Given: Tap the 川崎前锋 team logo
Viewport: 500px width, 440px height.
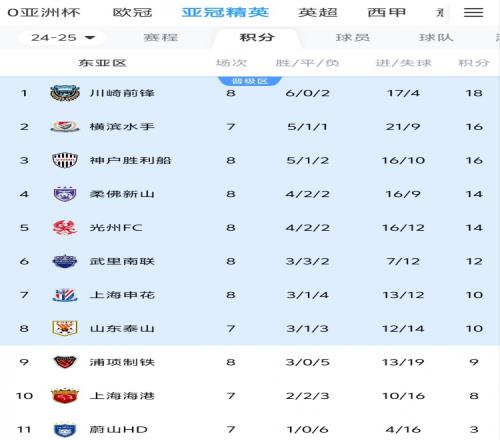Looking at the screenshot, I should click(65, 93).
